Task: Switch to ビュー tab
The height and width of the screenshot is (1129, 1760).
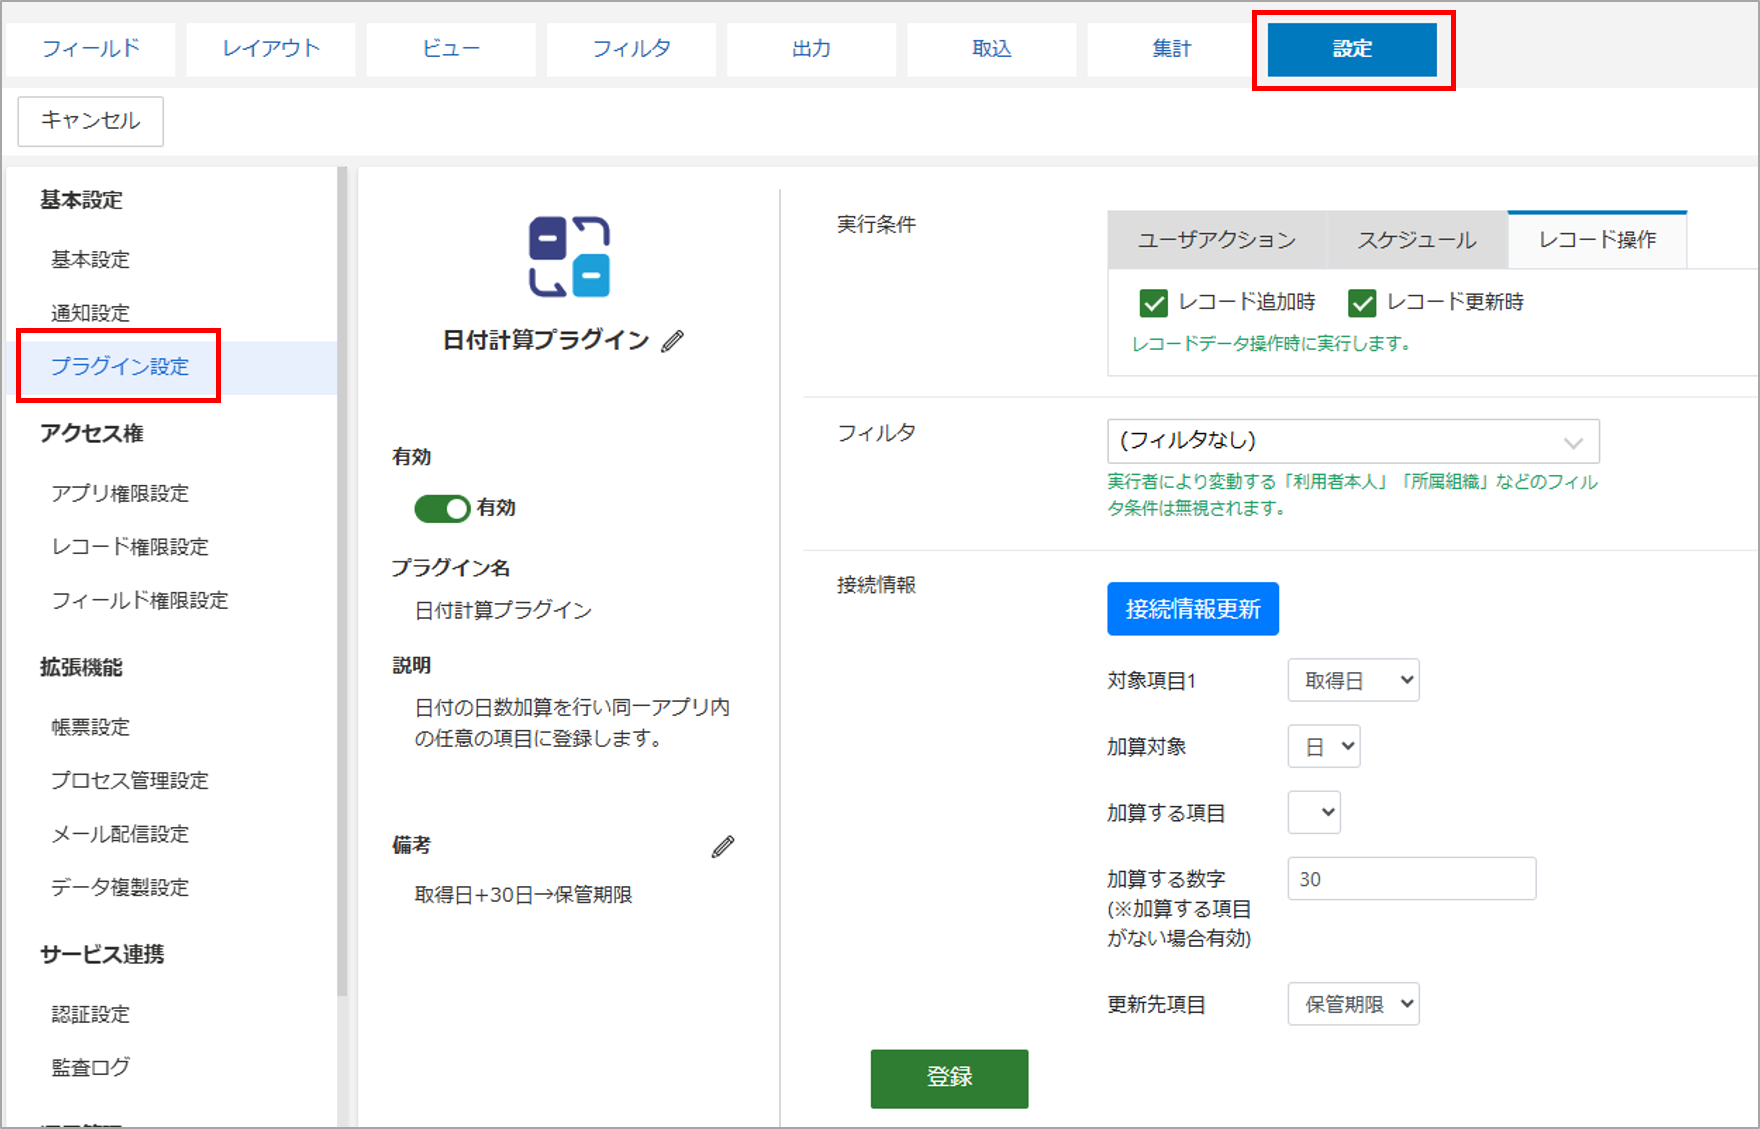Action: [451, 48]
